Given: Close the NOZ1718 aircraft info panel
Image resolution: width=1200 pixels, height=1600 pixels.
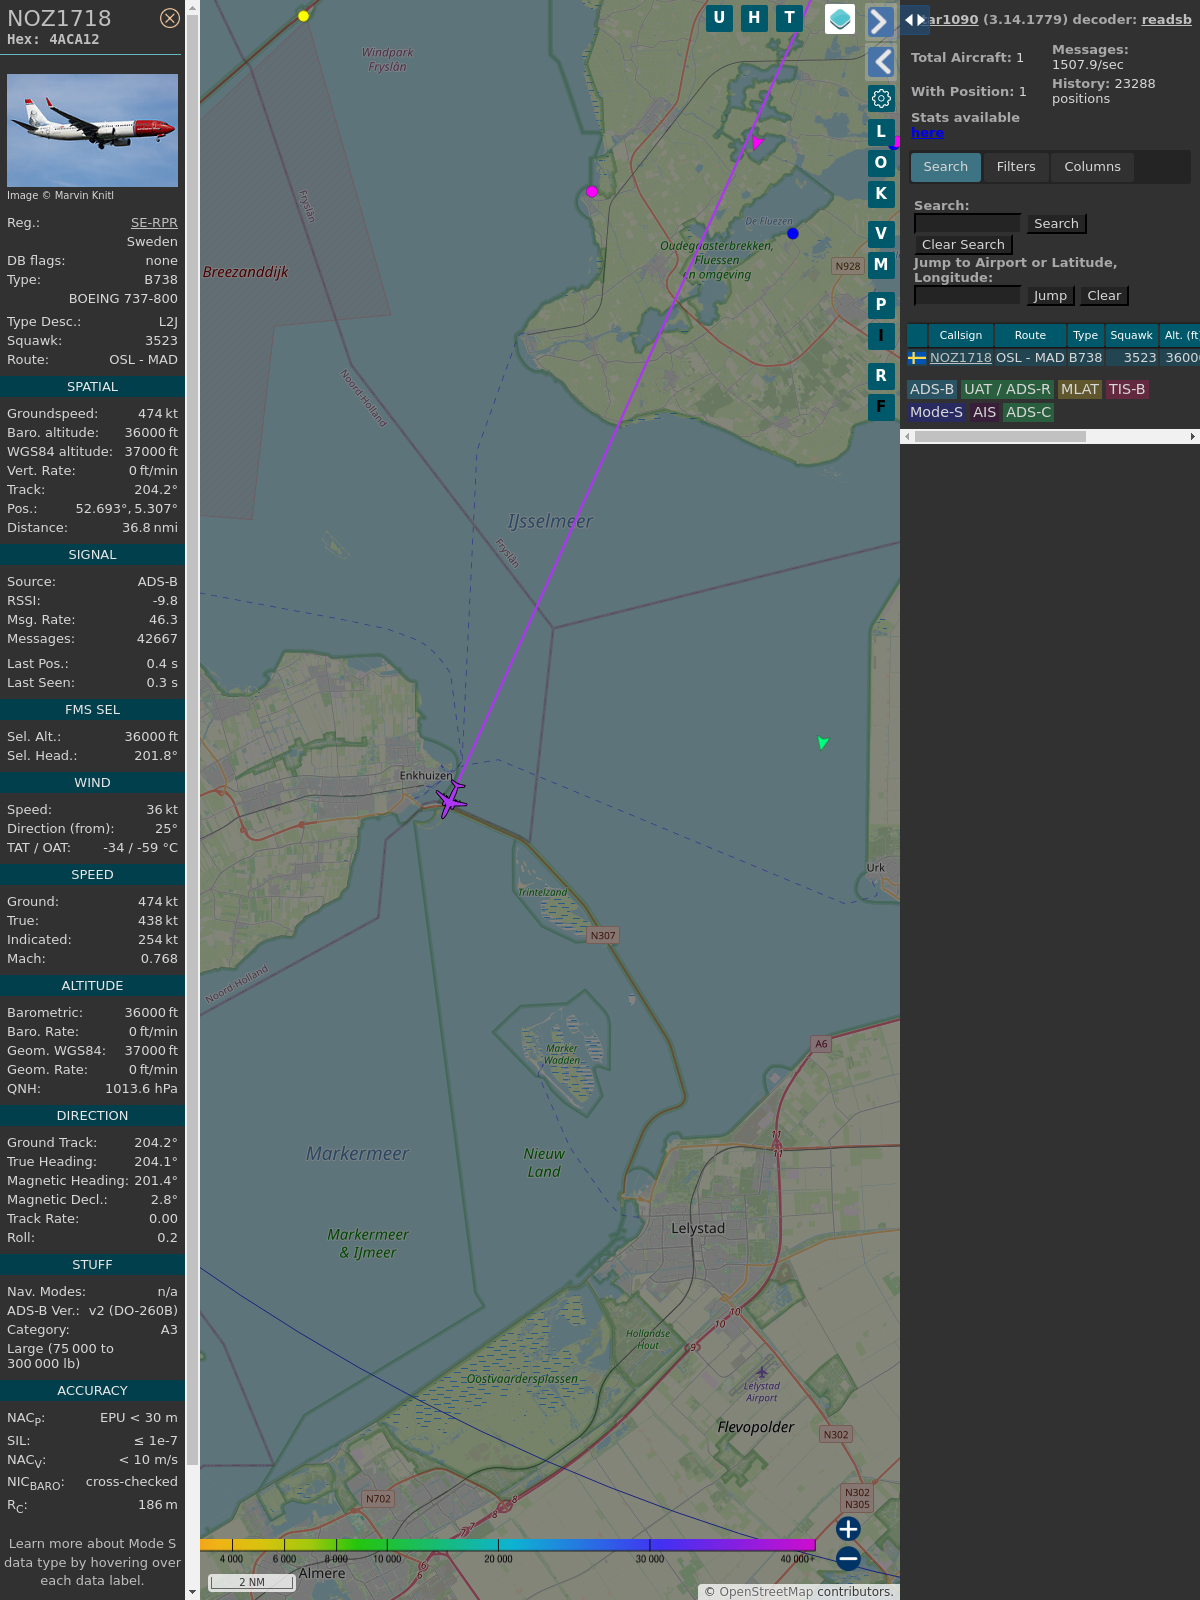Looking at the screenshot, I should (x=170, y=18).
